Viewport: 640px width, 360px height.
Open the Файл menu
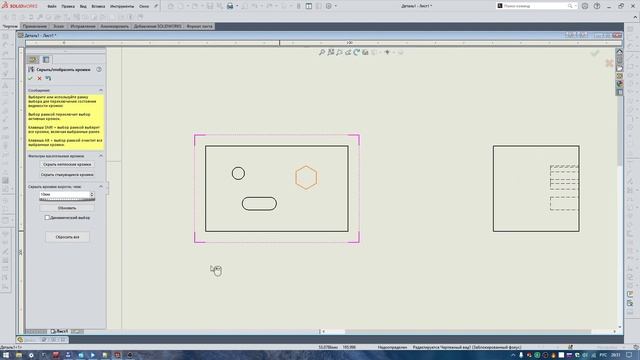pyautogui.click(x=52, y=7)
